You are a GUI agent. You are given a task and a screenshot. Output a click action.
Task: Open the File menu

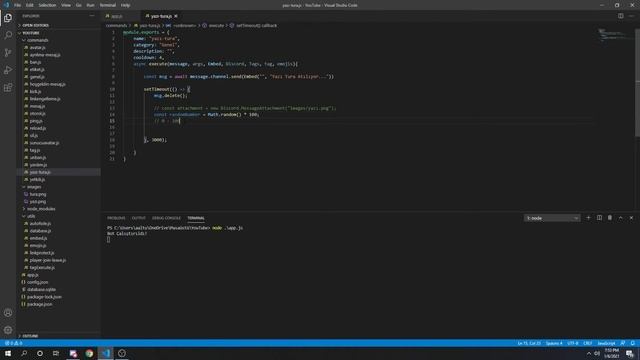[x=18, y=5]
